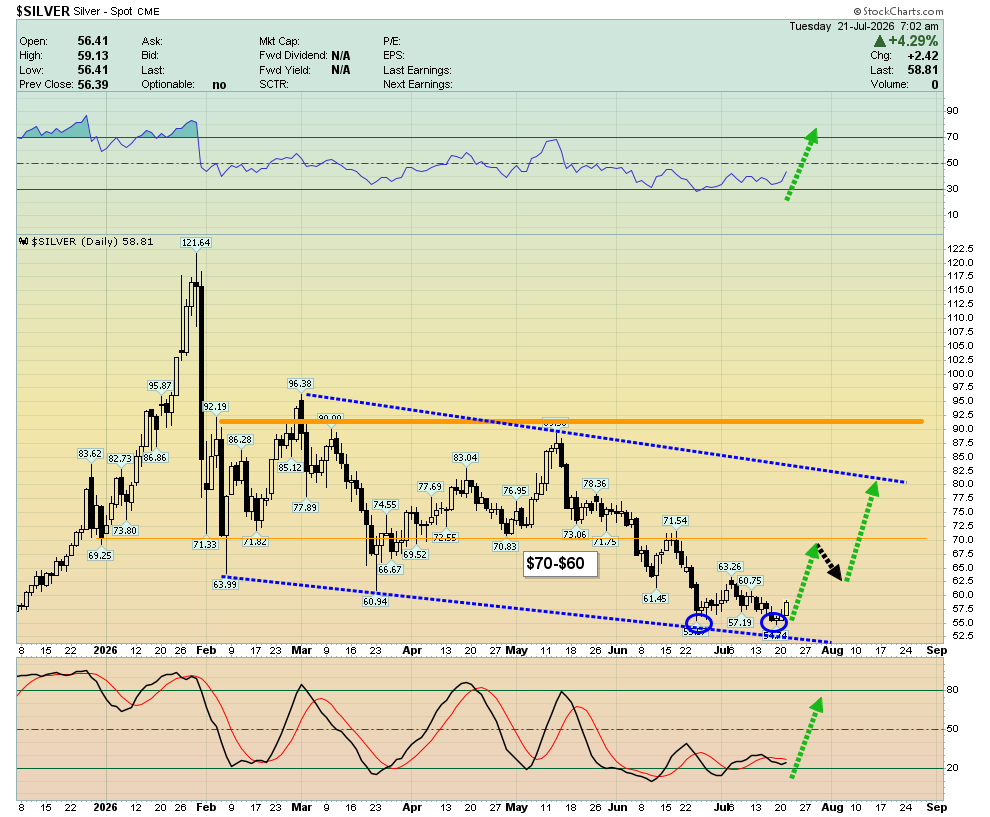Select the green dotted arrow in RSI panel

[x=801, y=164]
